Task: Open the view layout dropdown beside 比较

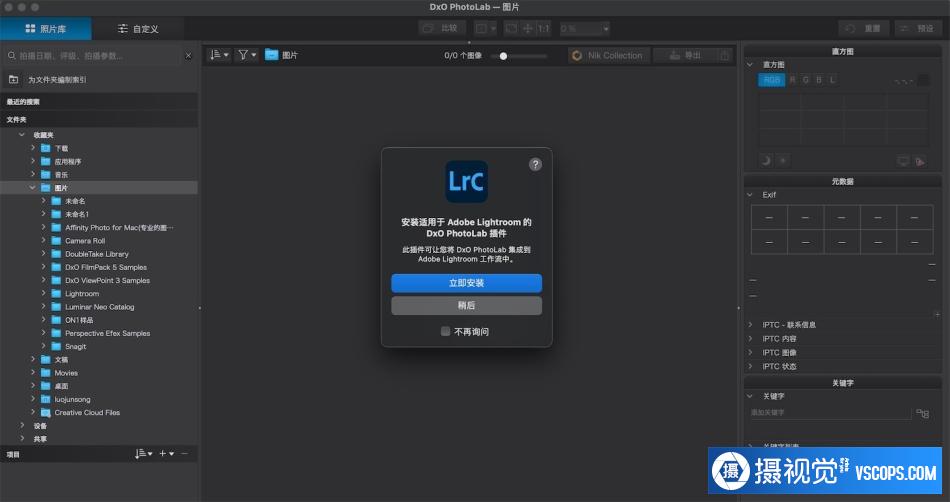Action: pos(486,28)
